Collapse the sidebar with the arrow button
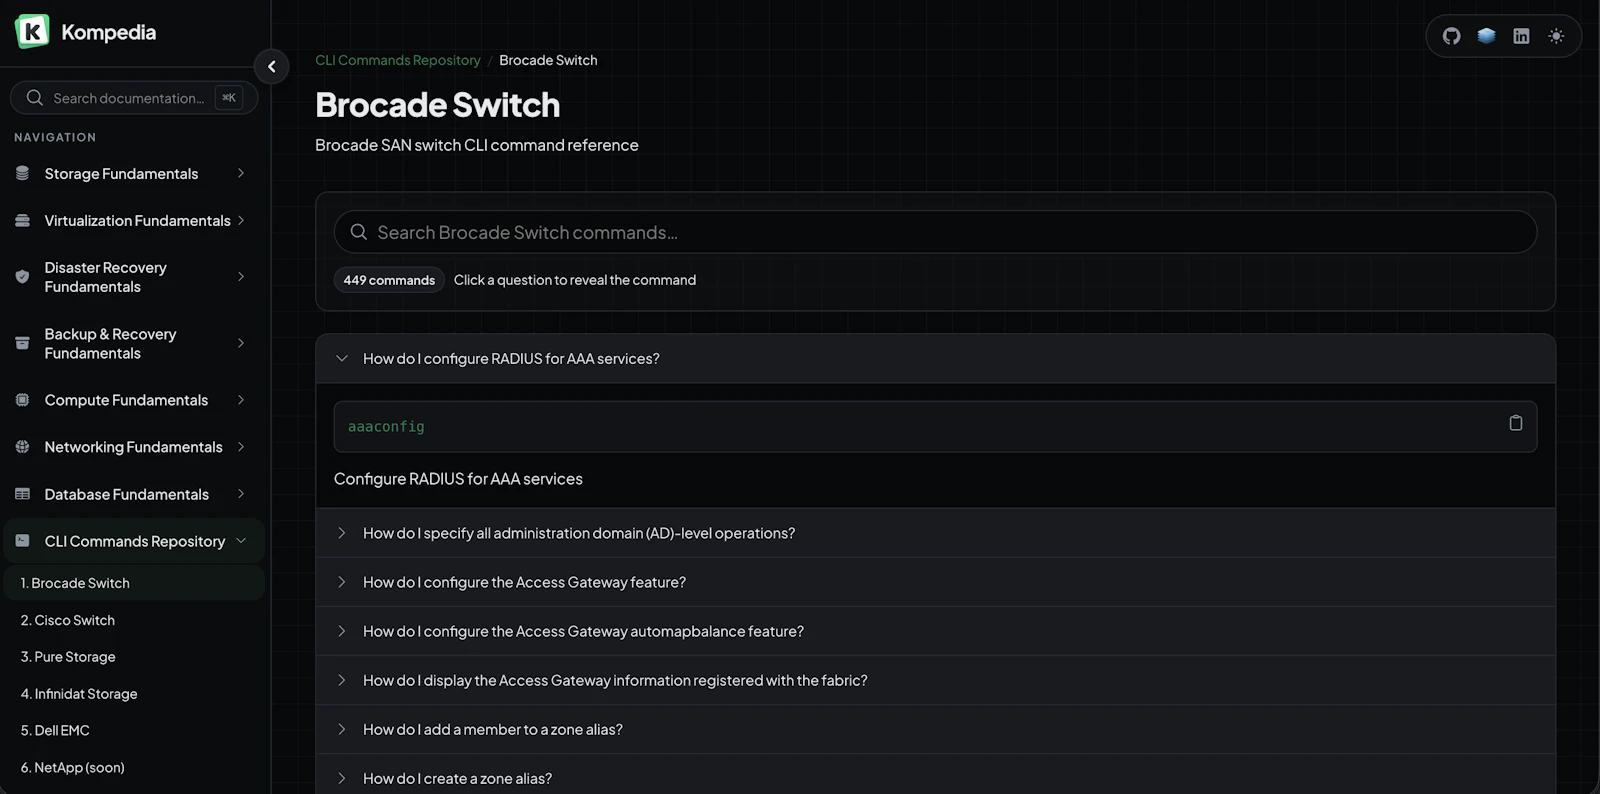Viewport: 1600px width, 794px height. tap(271, 67)
